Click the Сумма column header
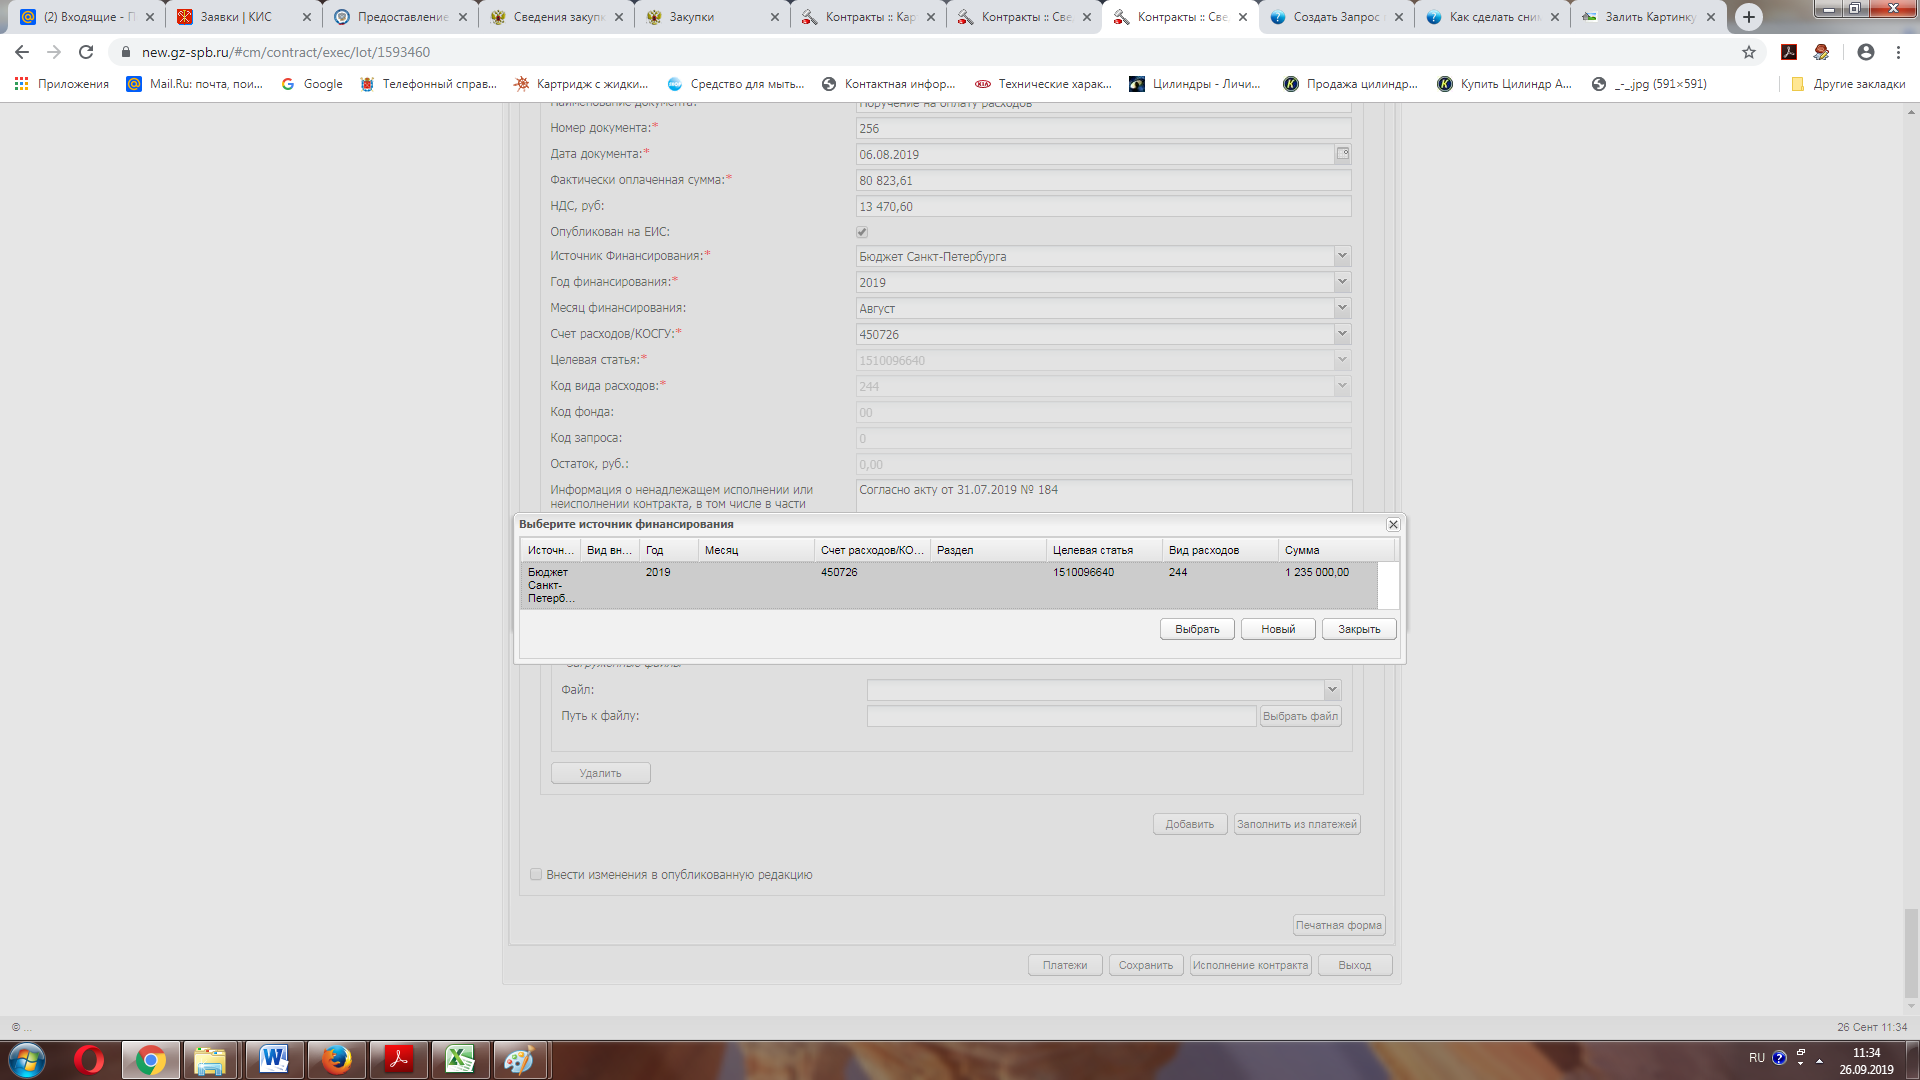This screenshot has height=1080, width=1920. 1336,550
